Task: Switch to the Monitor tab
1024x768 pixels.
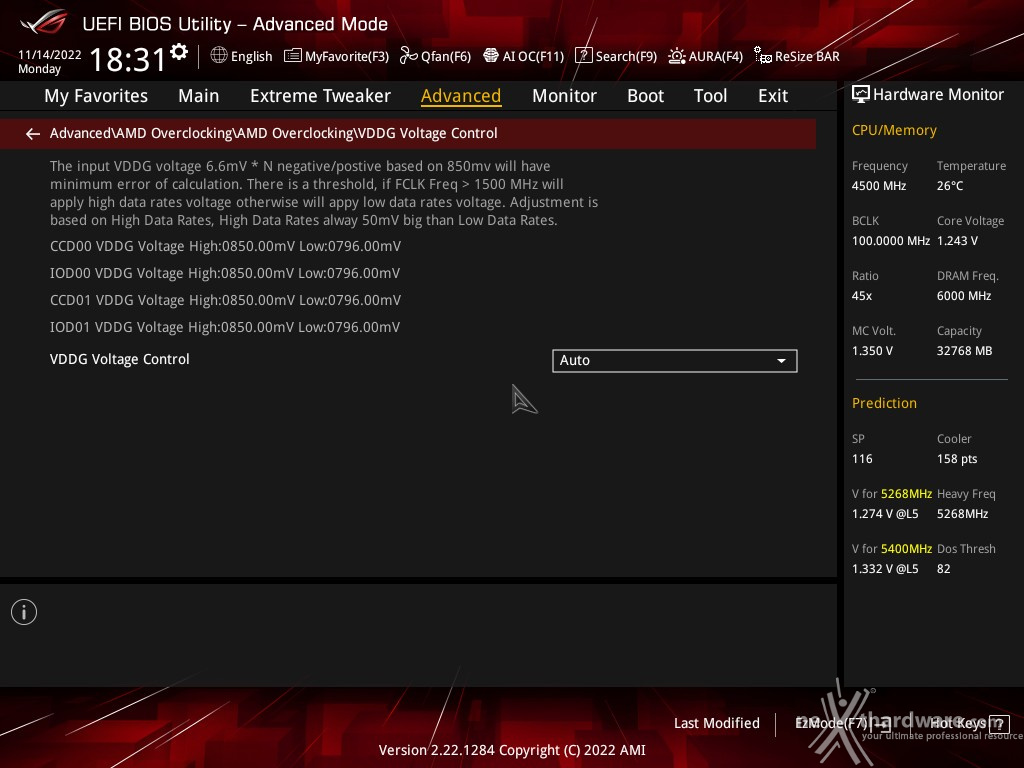Action: click(564, 96)
